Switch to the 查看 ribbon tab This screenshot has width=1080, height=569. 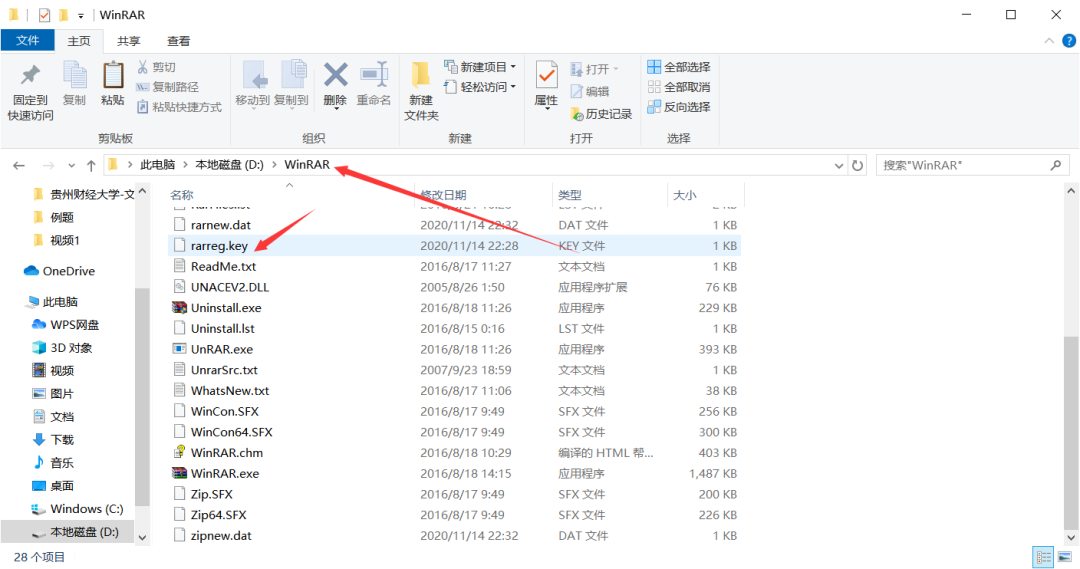pyautogui.click(x=178, y=41)
